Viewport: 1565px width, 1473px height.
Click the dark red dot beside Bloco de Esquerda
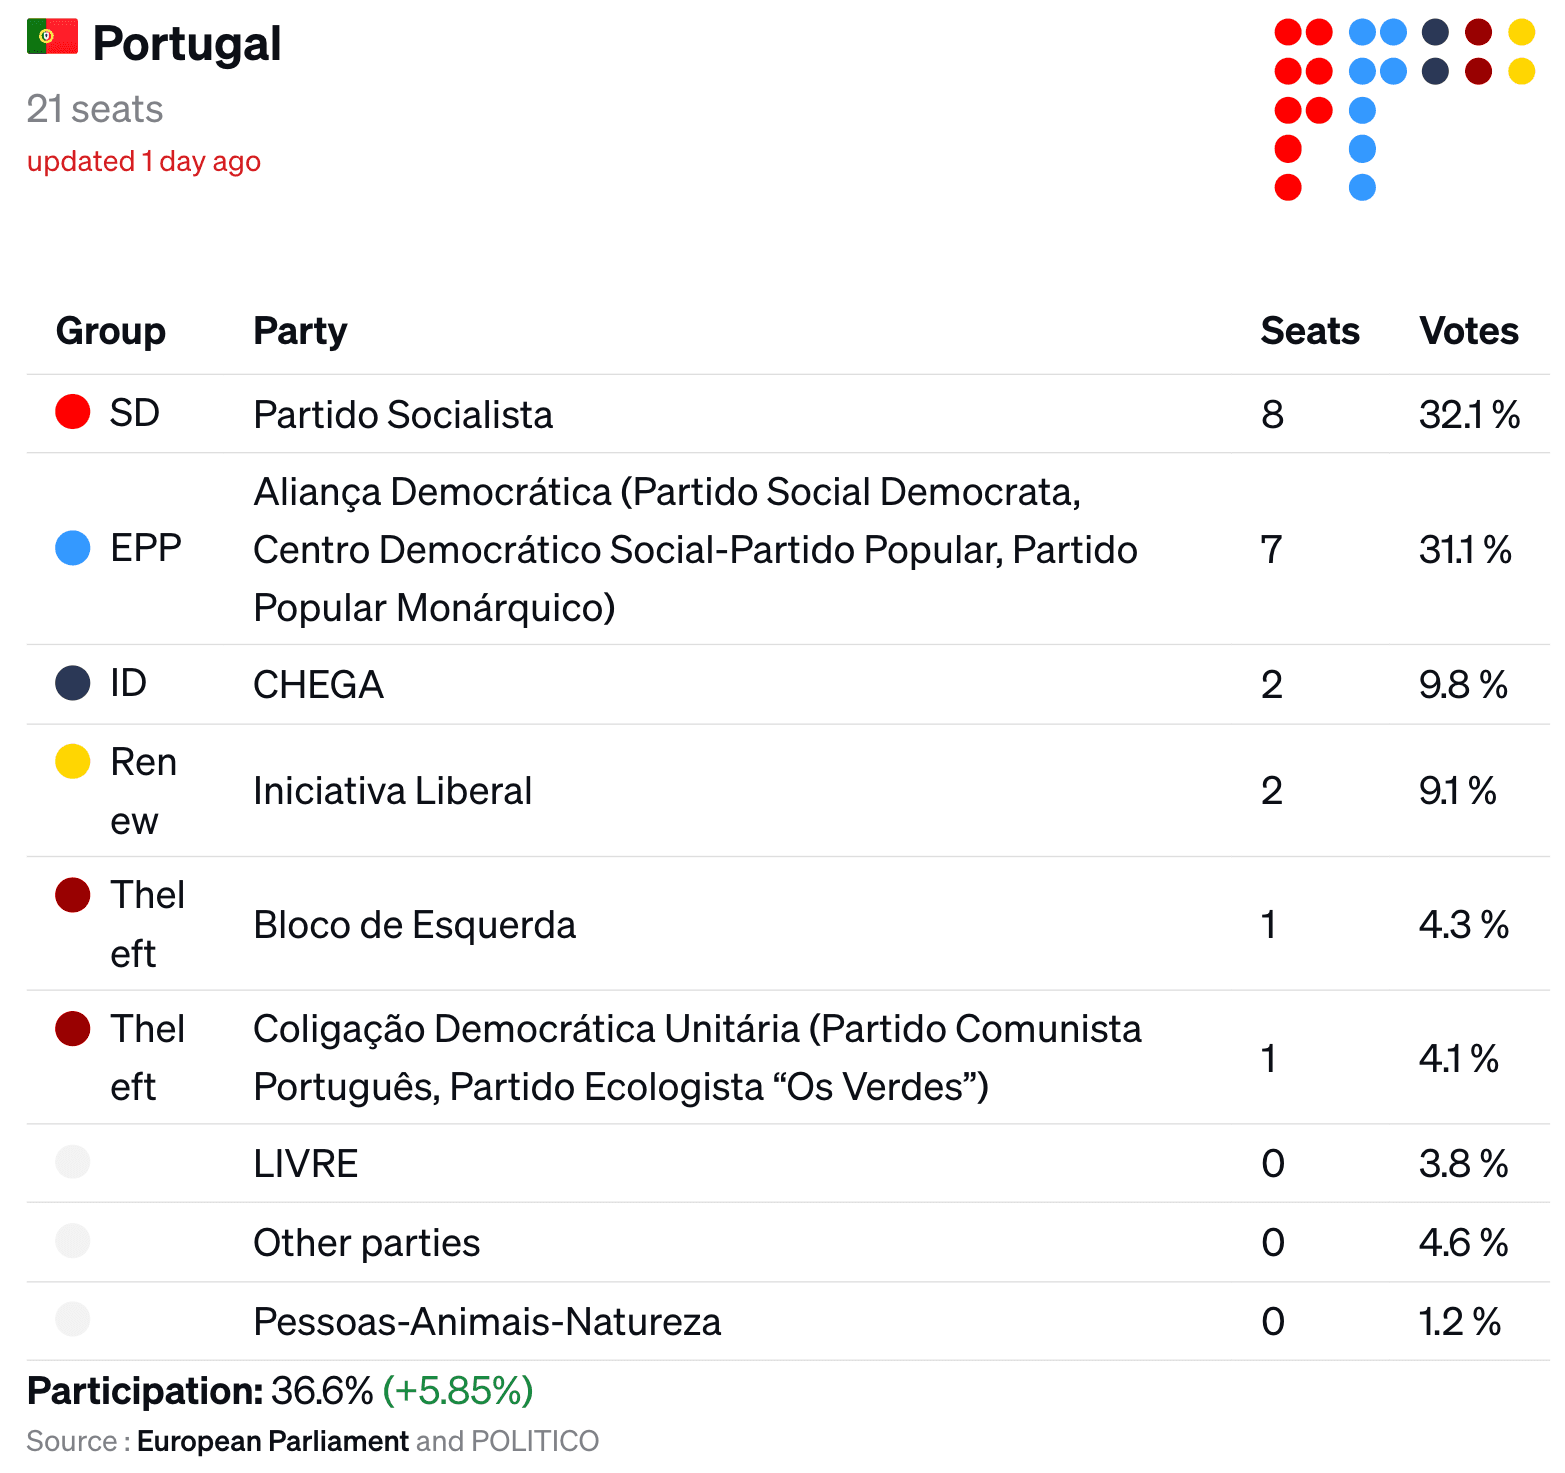(x=73, y=894)
